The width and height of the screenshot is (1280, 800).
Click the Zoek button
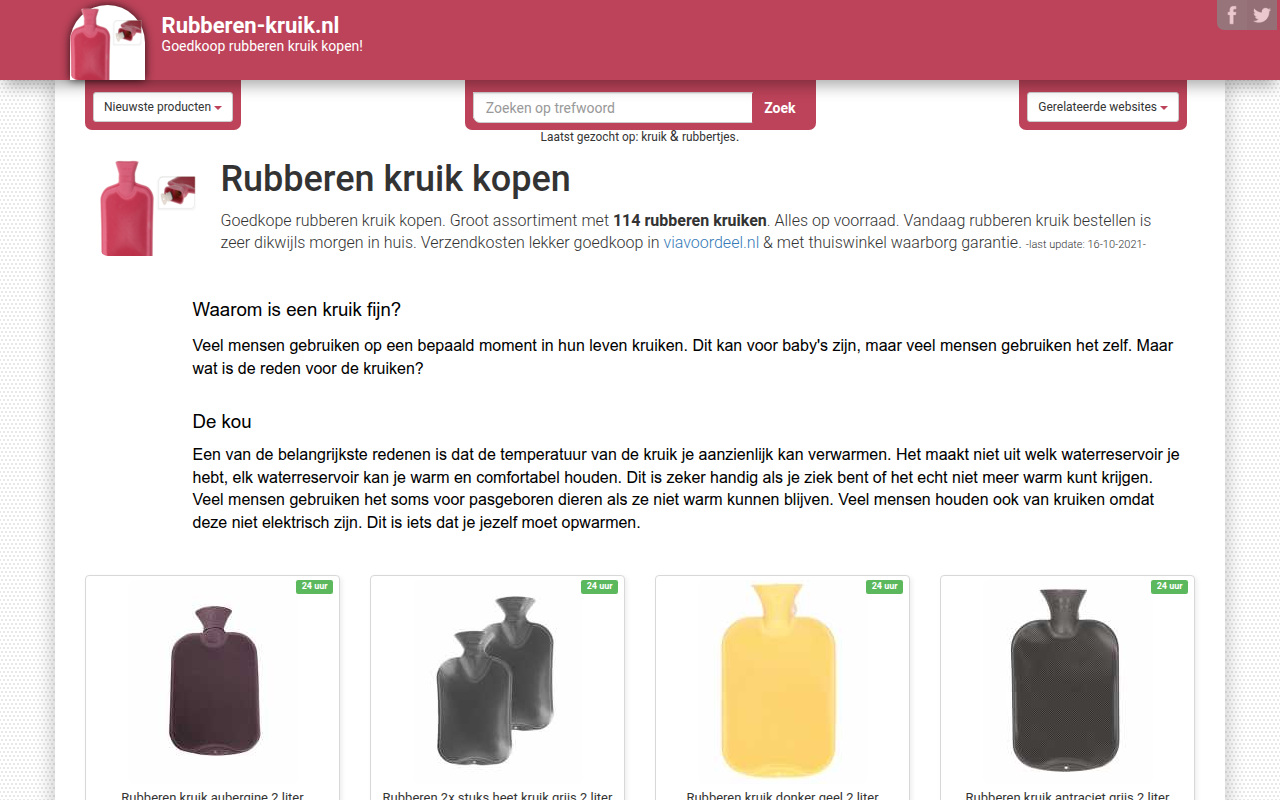[x=780, y=108]
